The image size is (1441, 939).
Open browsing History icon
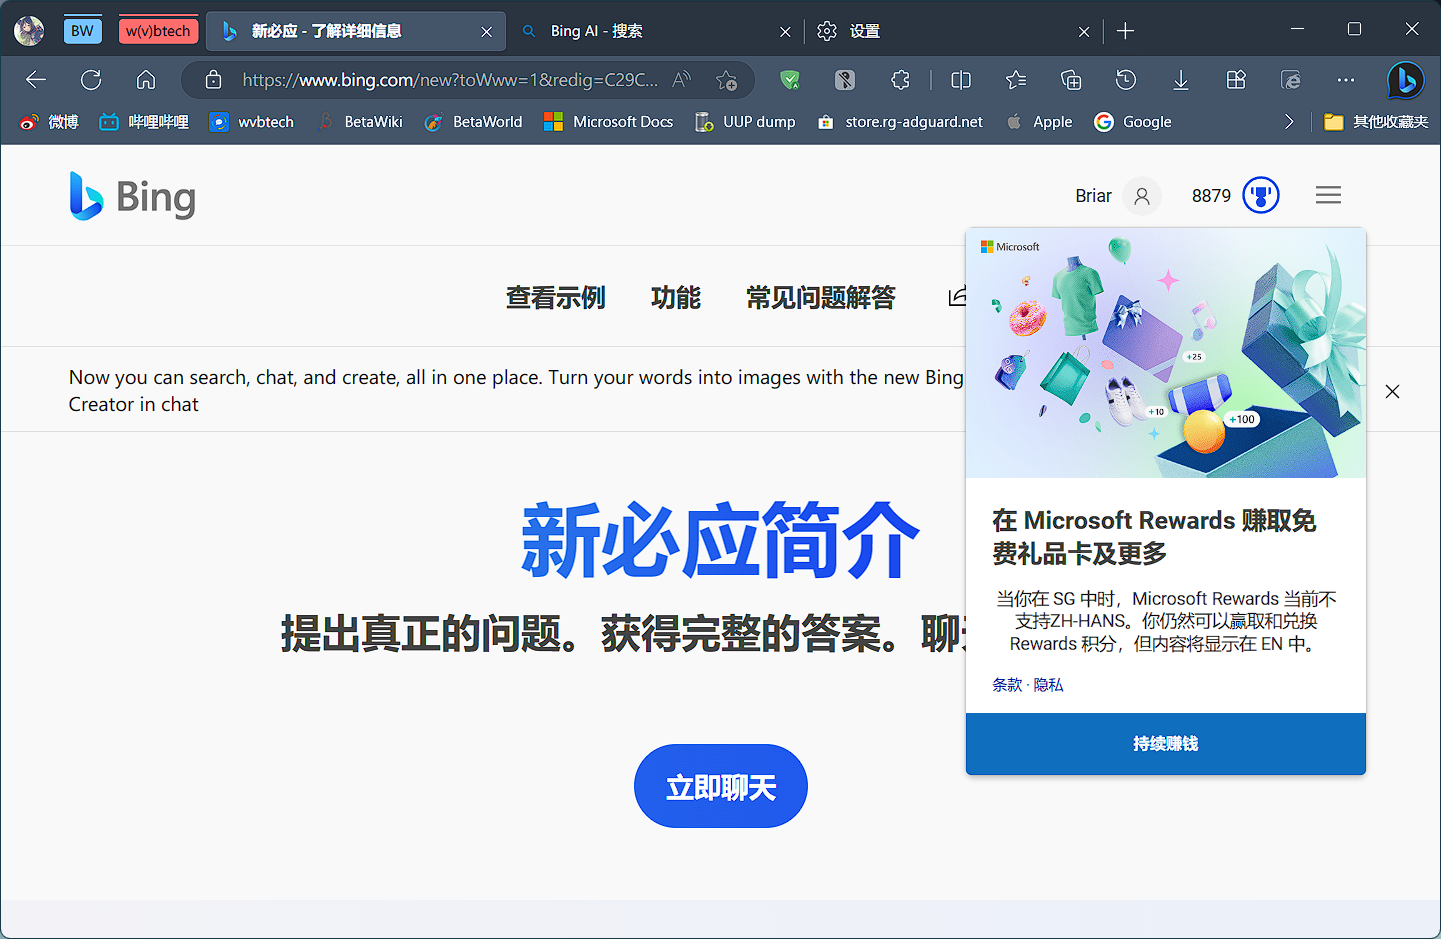[1126, 80]
